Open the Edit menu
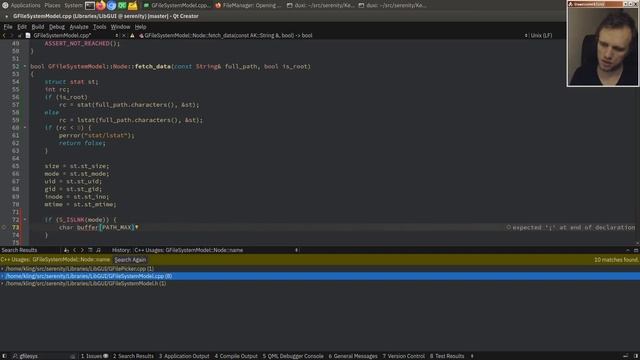640x360 pixels. [22, 27]
